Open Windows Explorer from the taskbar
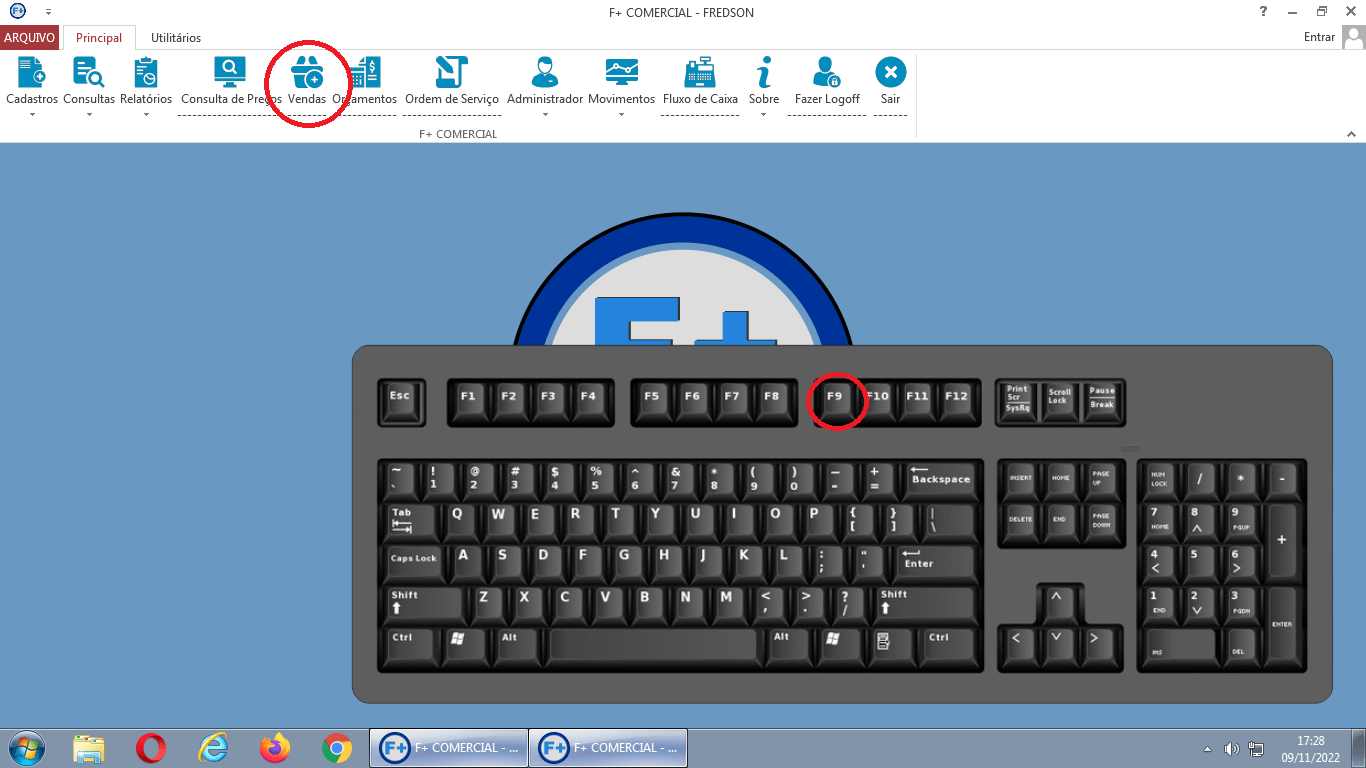Viewport: 1366px width, 768px height. pyautogui.click(x=89, y=748)
